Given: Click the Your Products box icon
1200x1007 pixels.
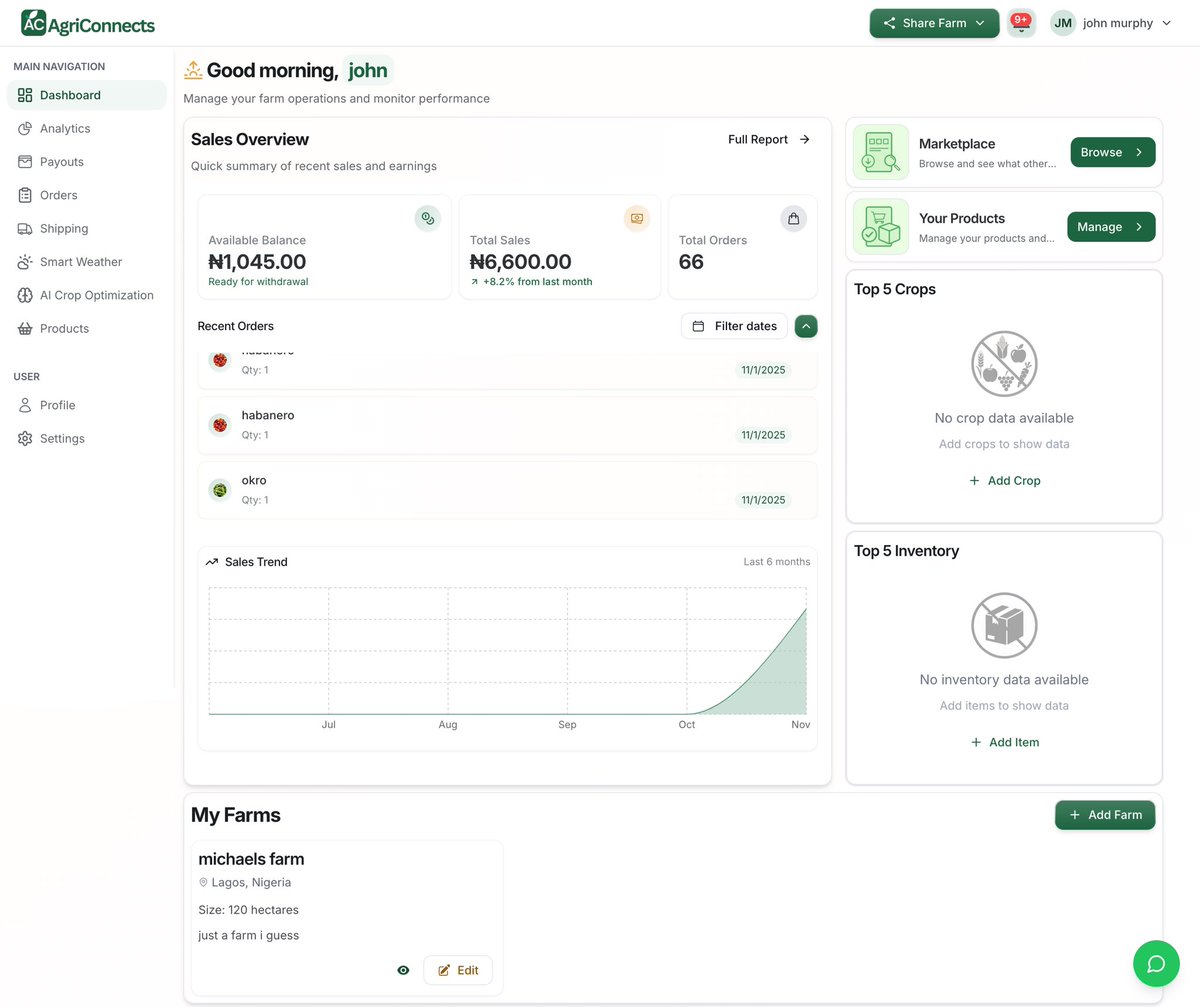Looking at the screenshot, I should click(881, 227).
